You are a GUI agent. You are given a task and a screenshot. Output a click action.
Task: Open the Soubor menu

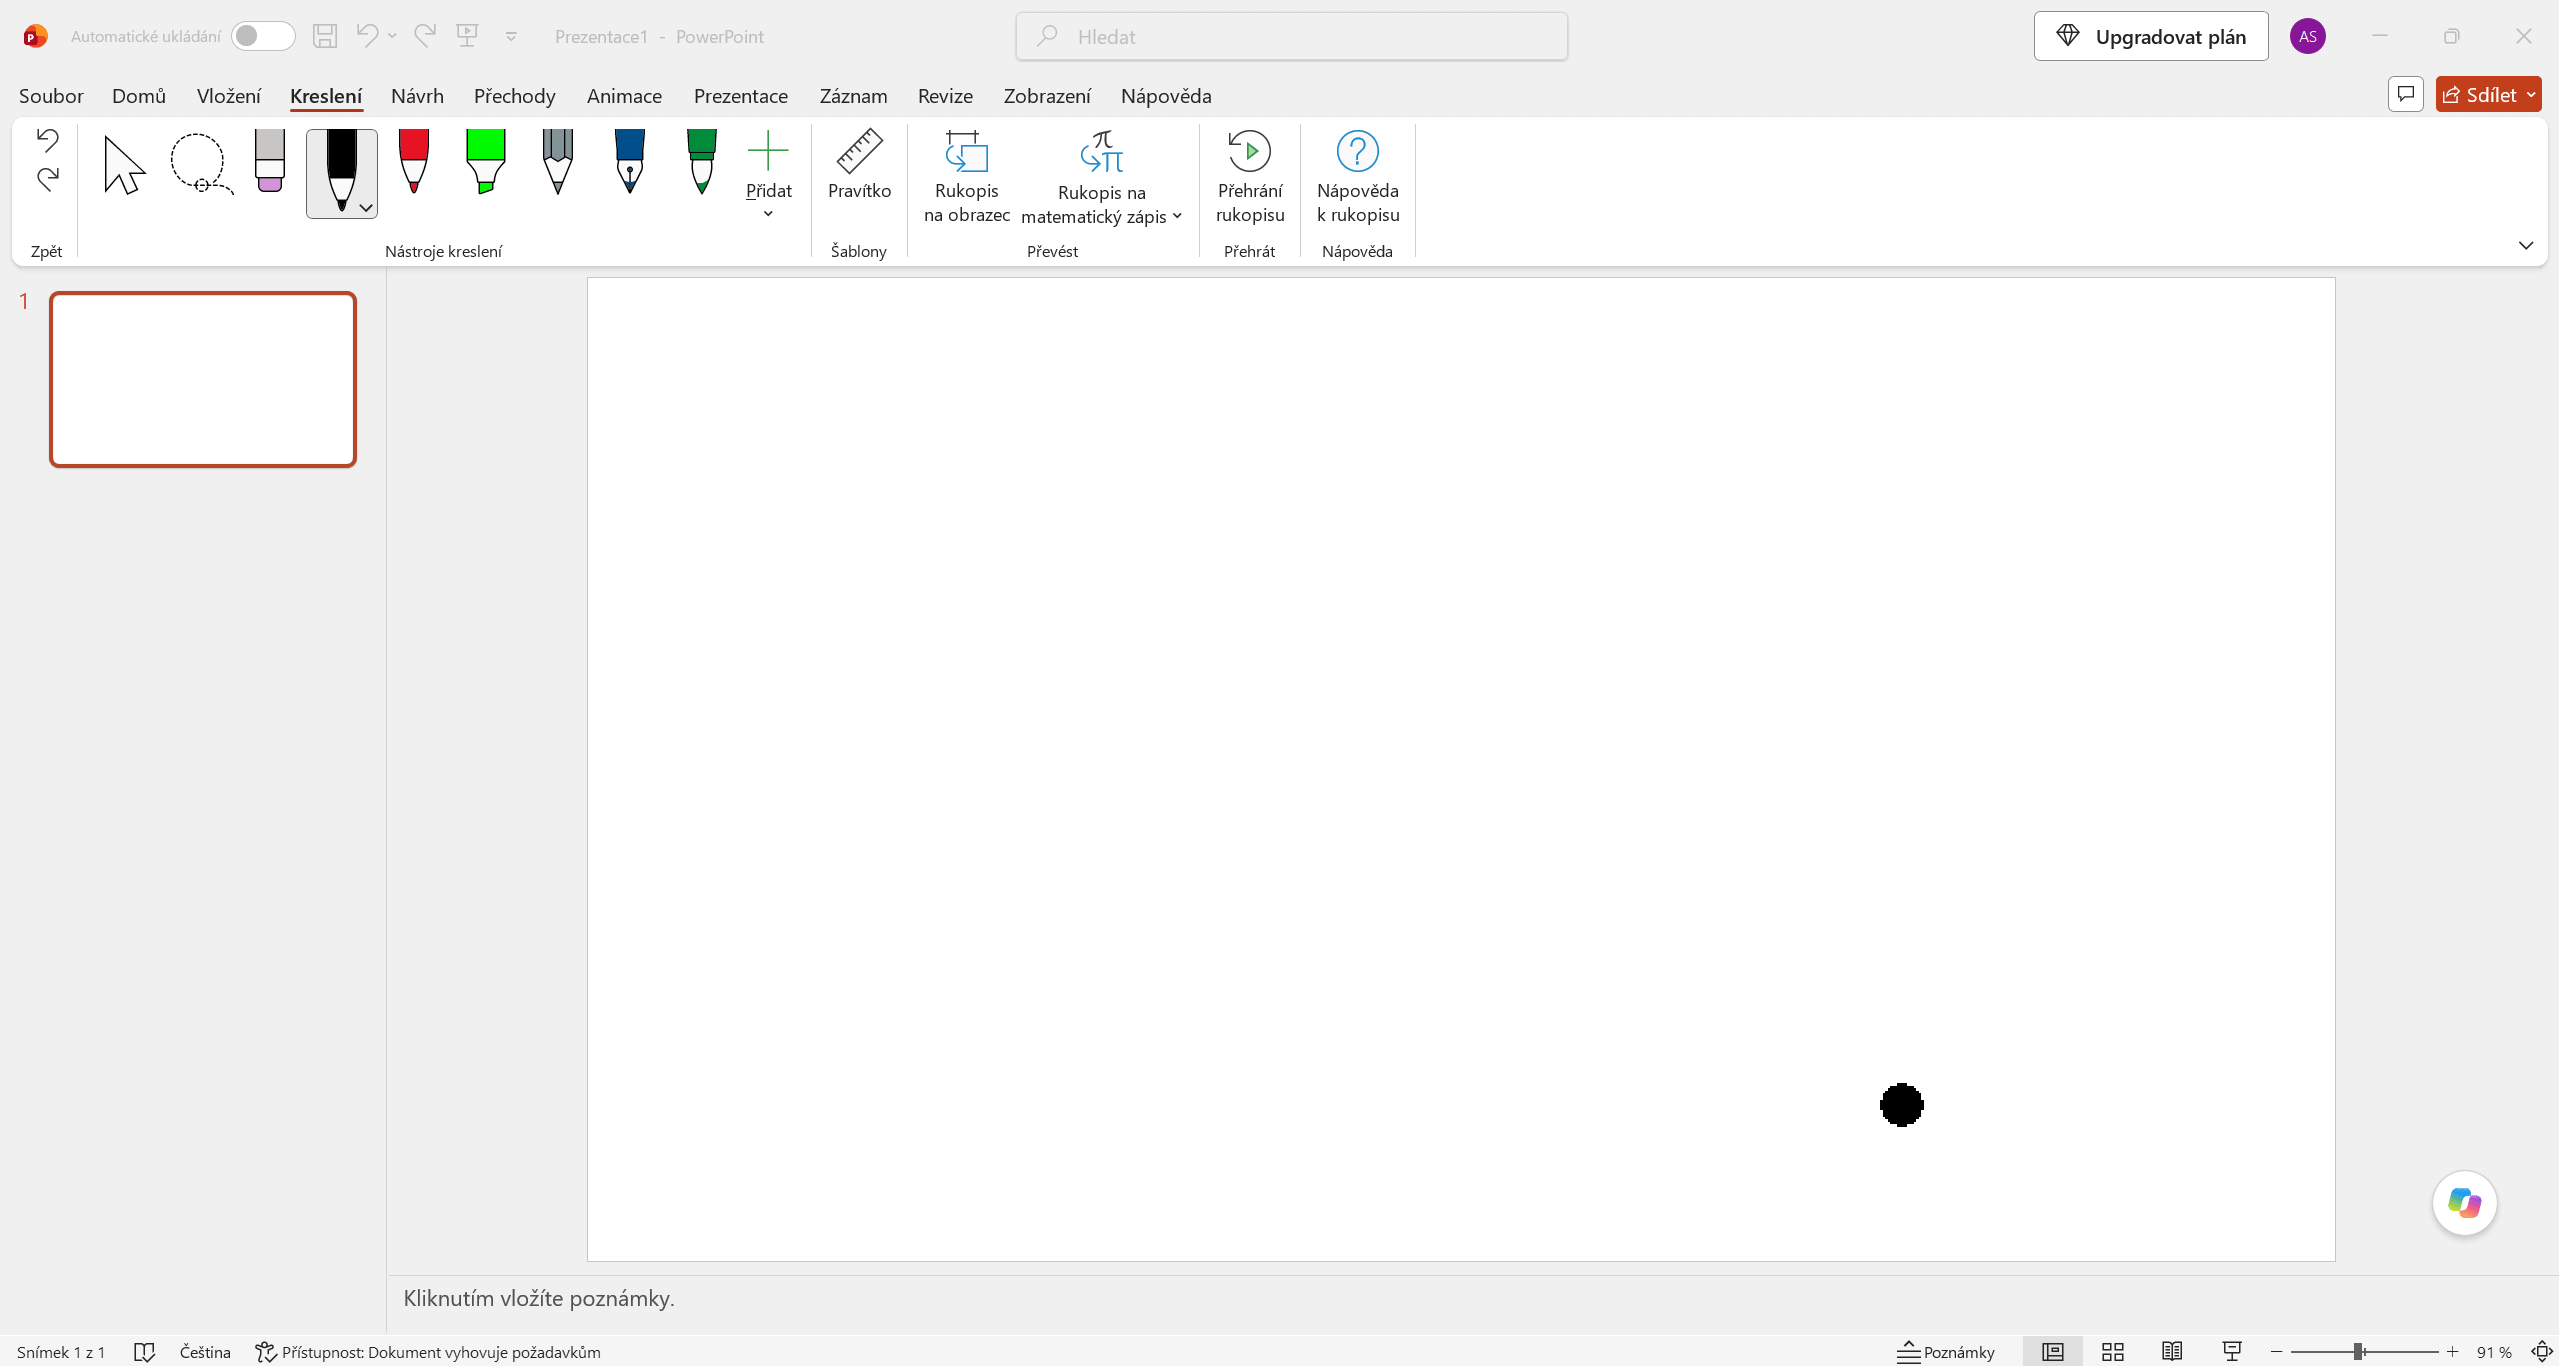51,96
